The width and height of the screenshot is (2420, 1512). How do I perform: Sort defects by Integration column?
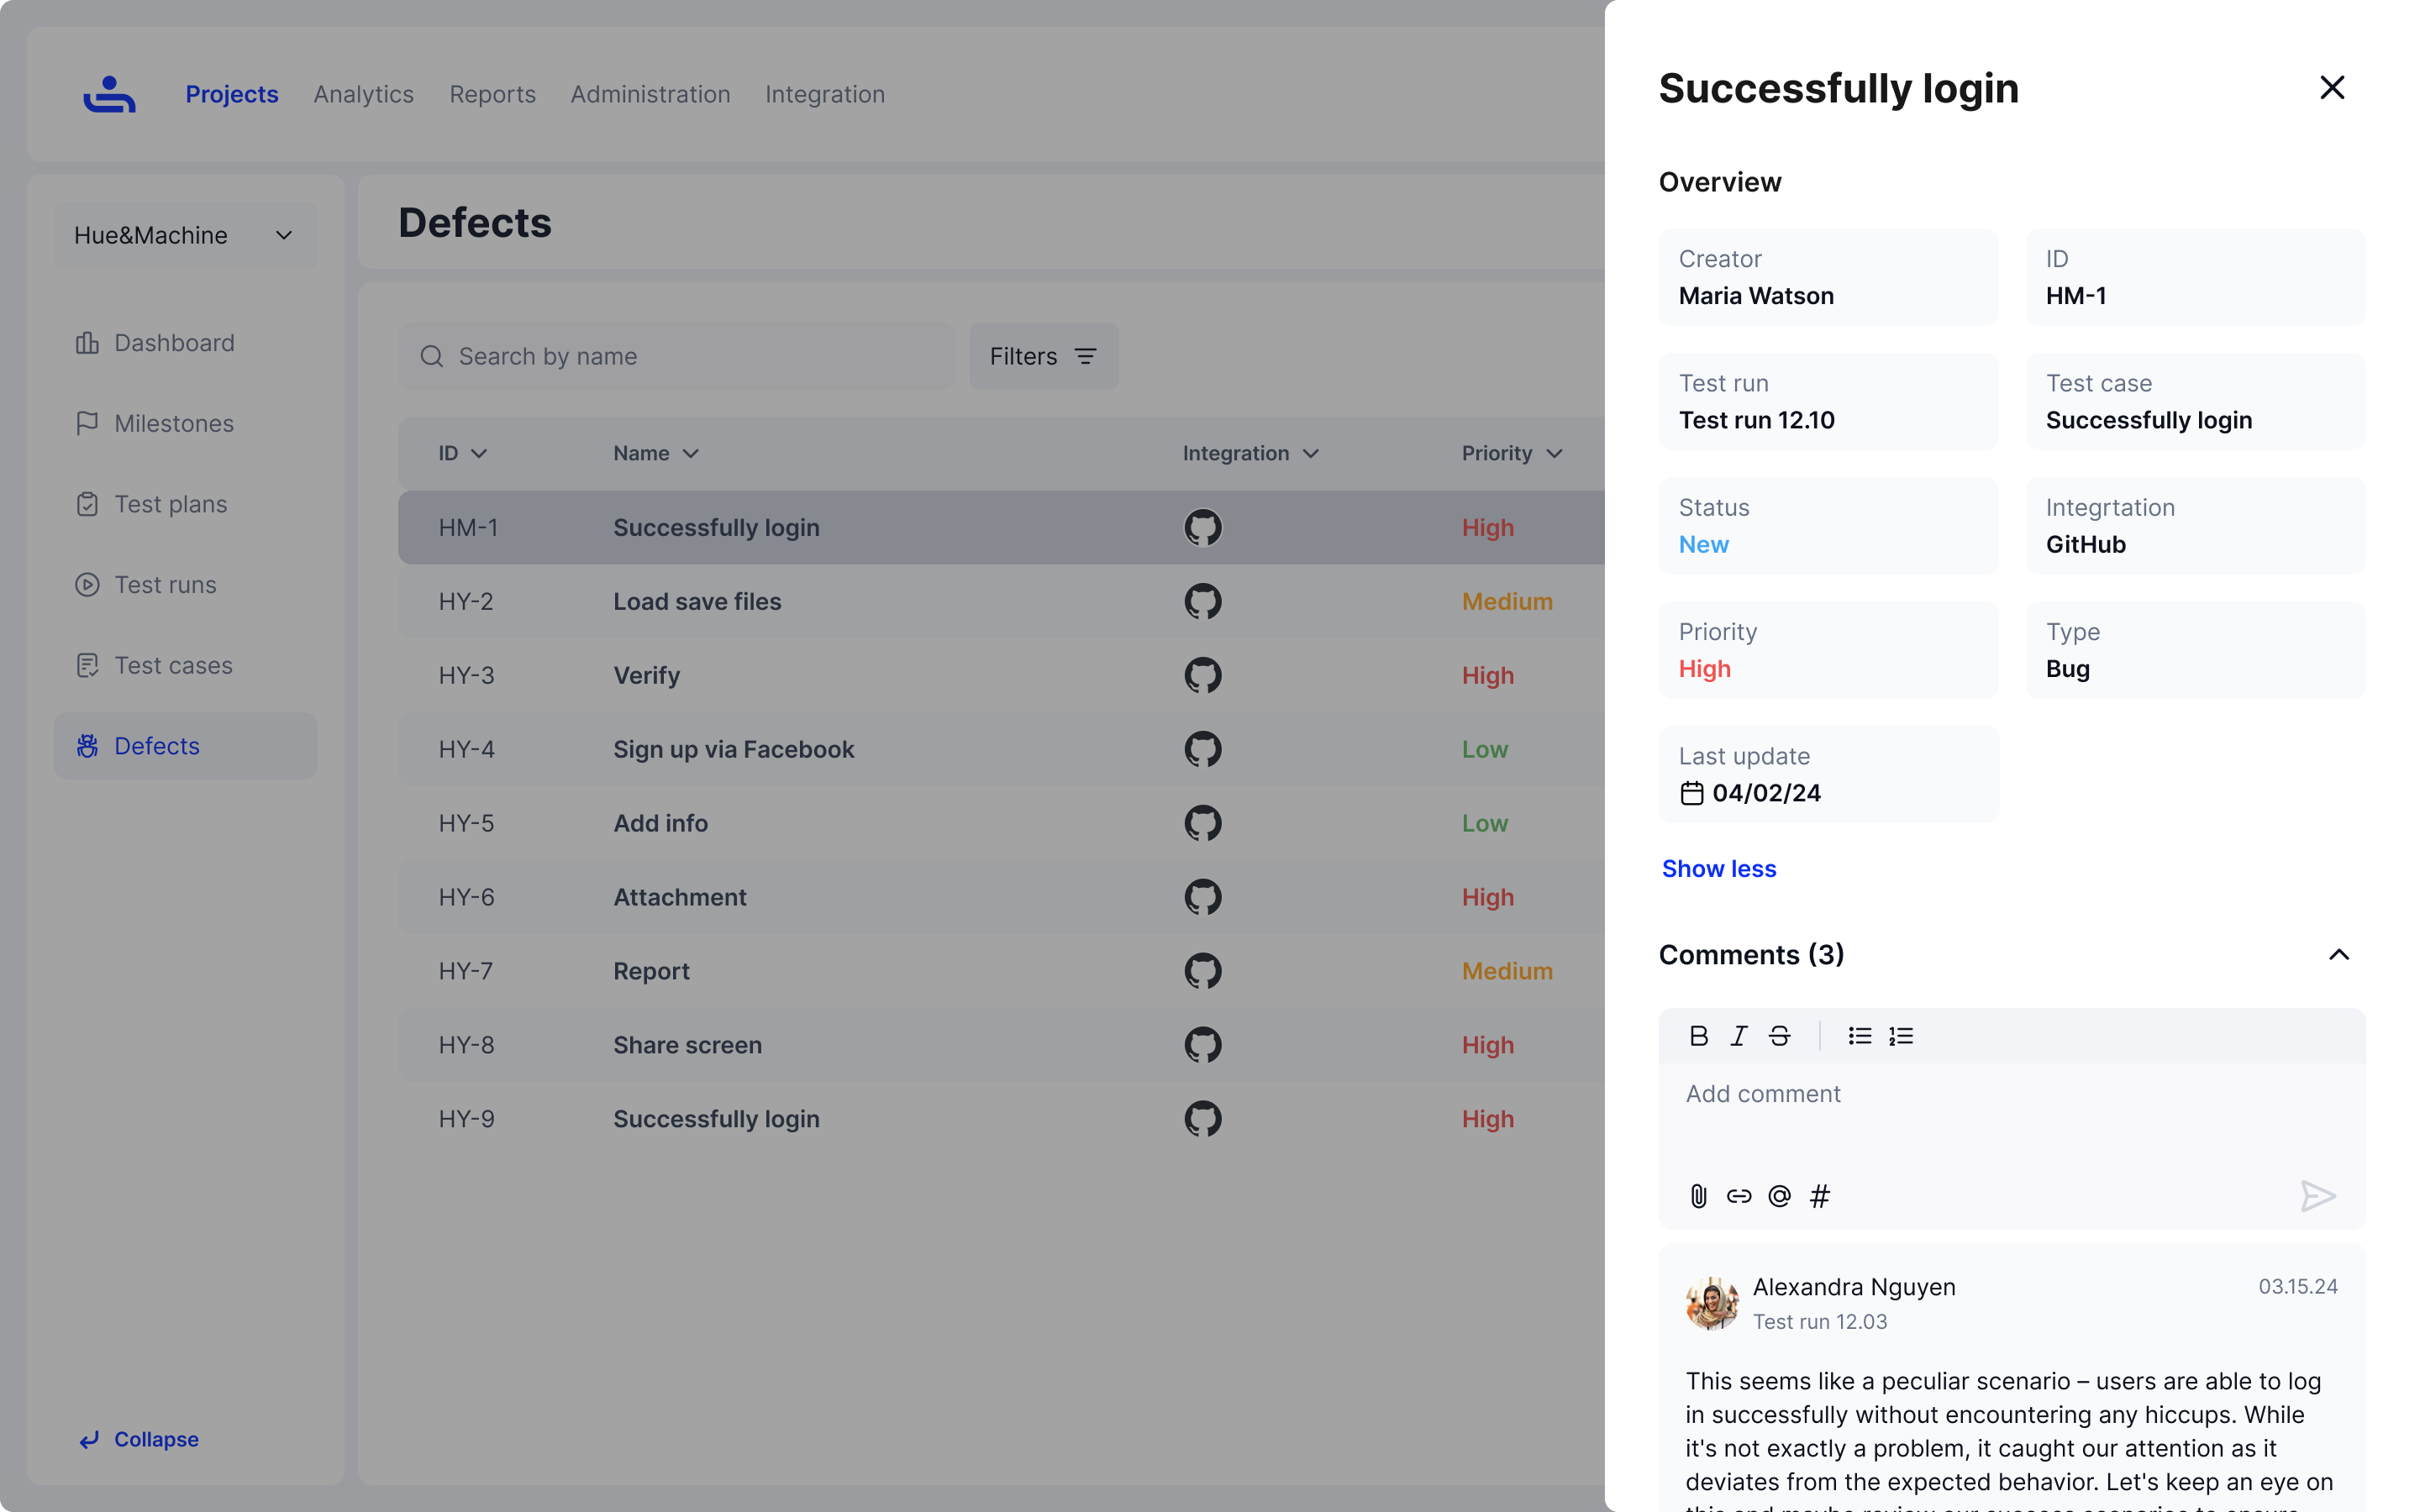(1250, 453)
